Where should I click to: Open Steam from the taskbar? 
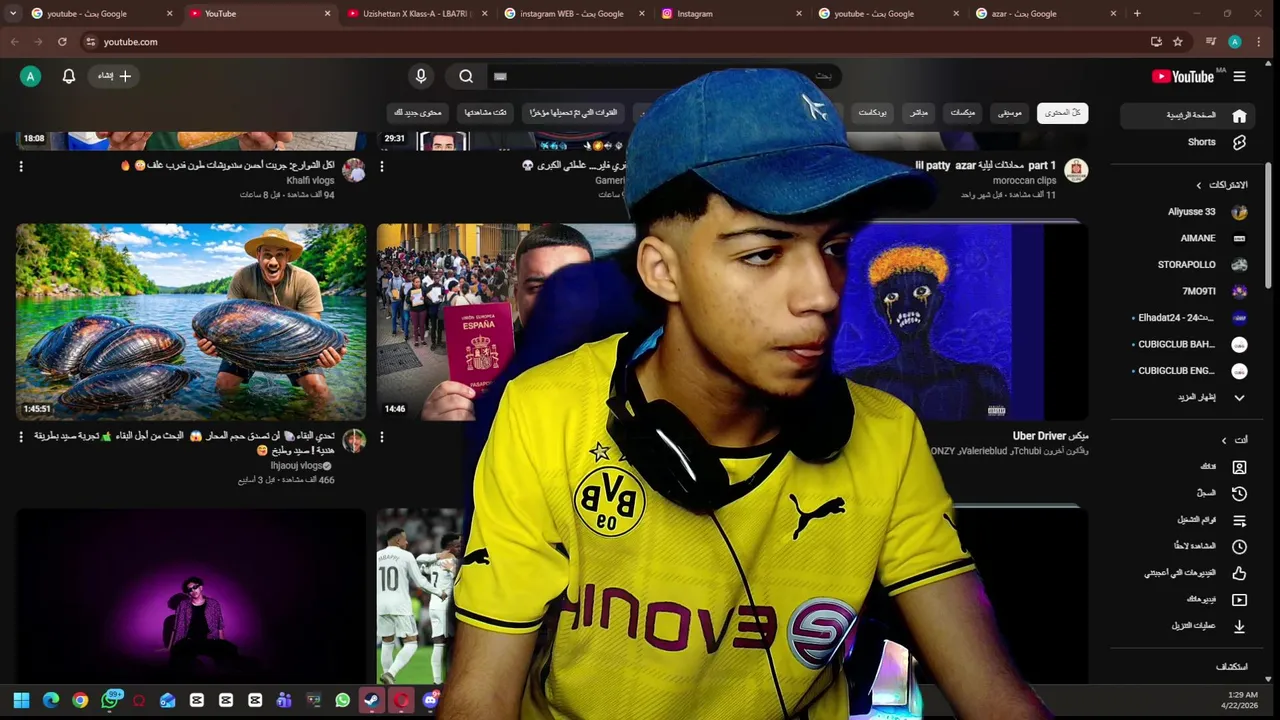(x=371, y=701)
